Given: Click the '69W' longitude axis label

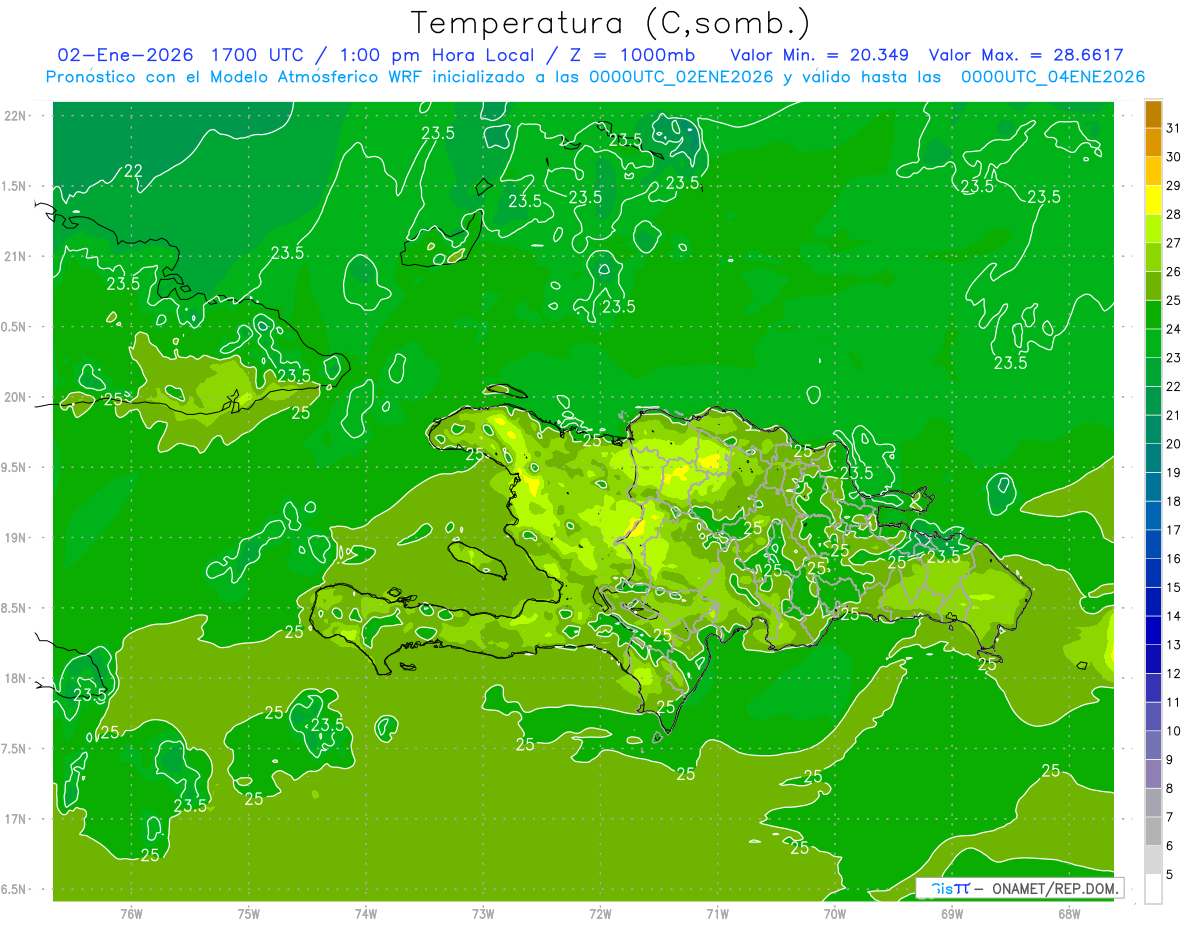Looking at the screenshot, I should point(952,913).
